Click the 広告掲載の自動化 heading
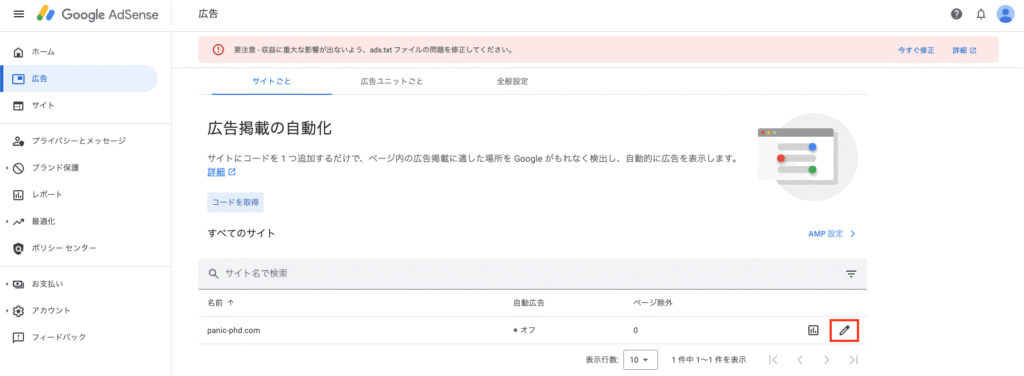 pos(270,129)
